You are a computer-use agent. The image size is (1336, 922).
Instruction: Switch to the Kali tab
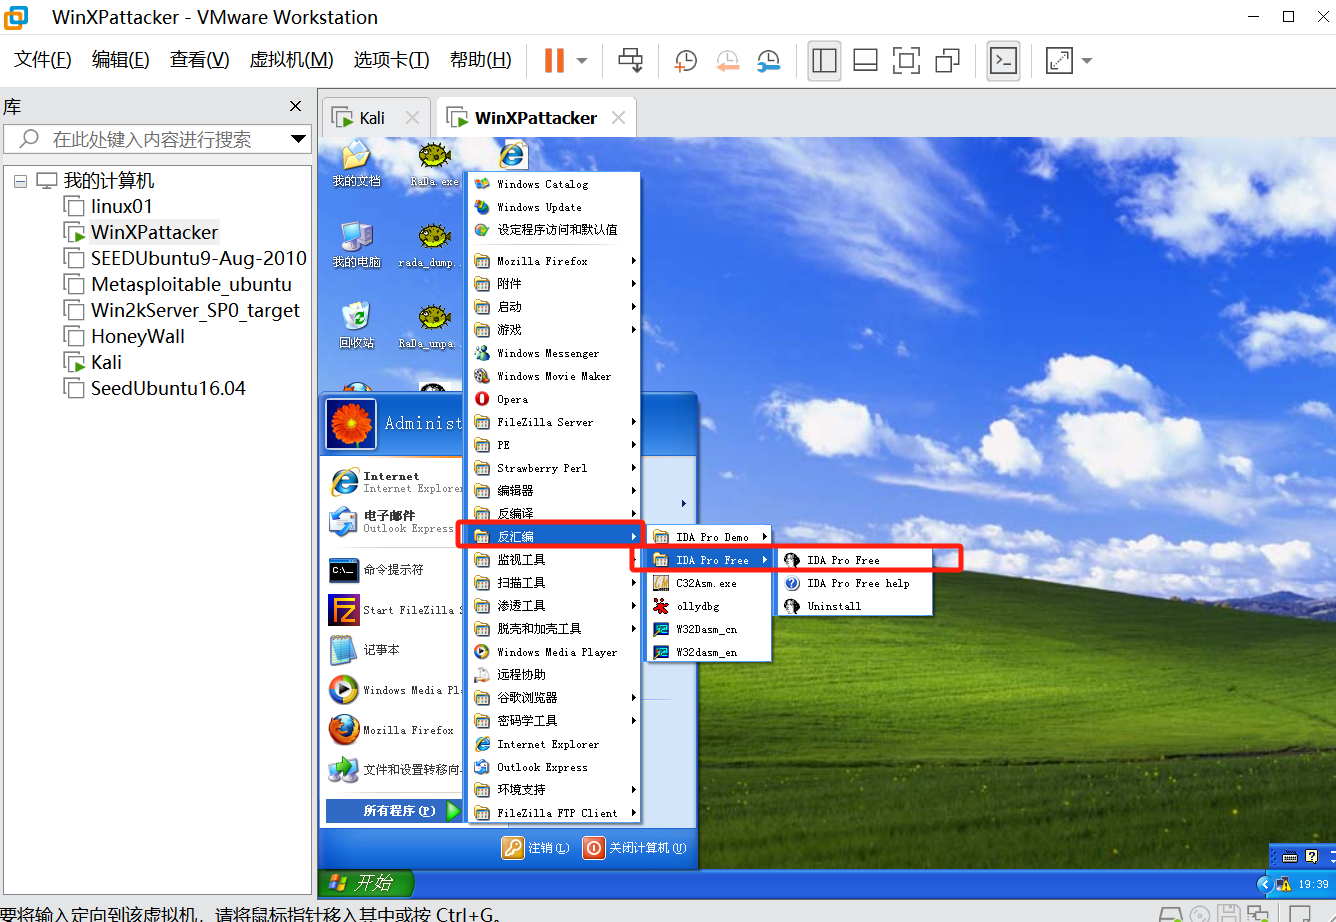tap(372, 118)
